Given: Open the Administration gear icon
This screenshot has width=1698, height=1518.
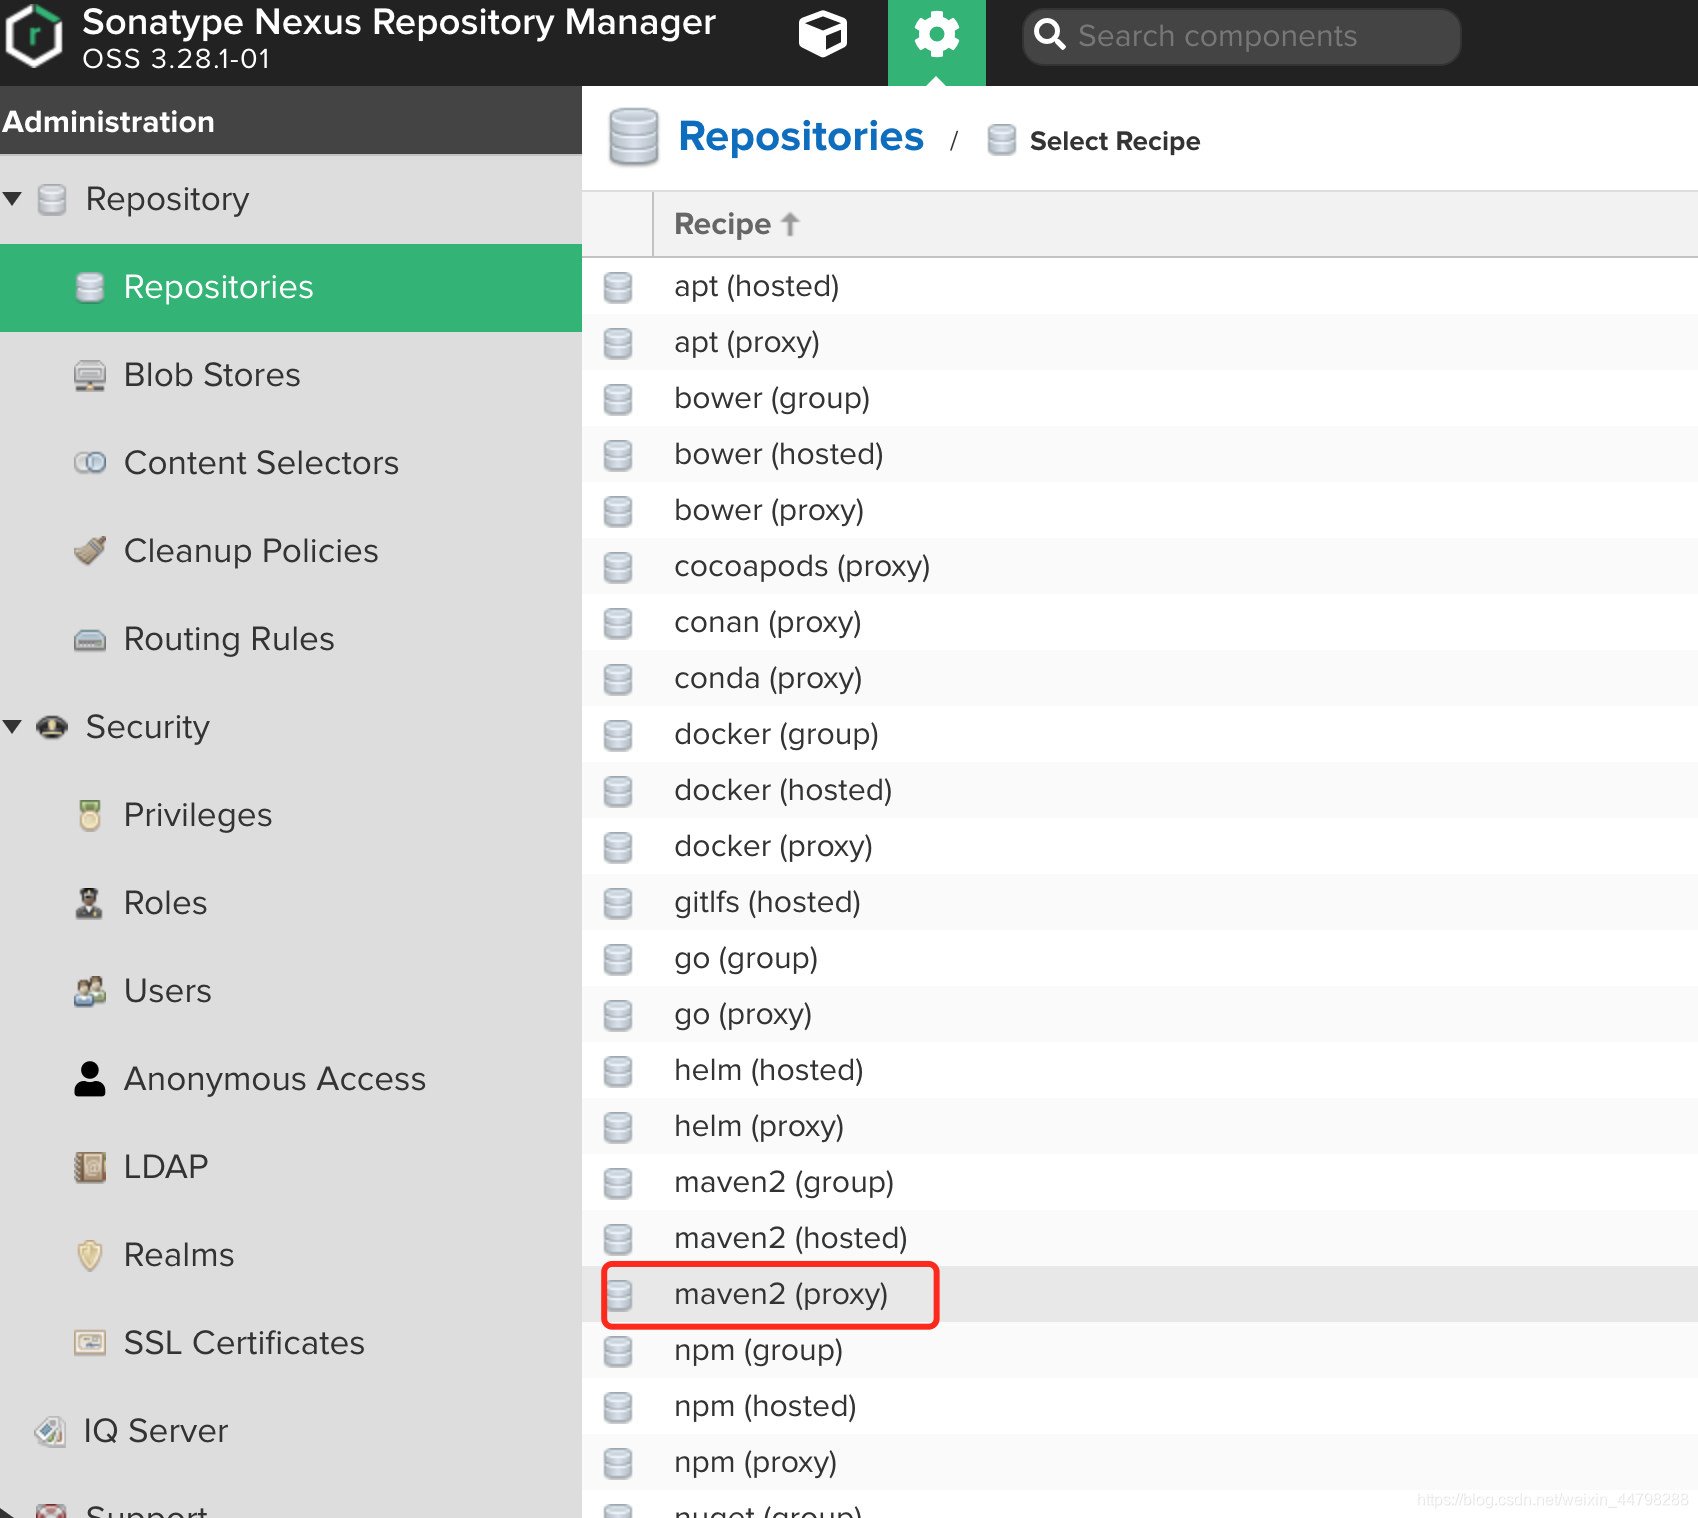Looking at the screenshot, I should [x=936, y=35].
